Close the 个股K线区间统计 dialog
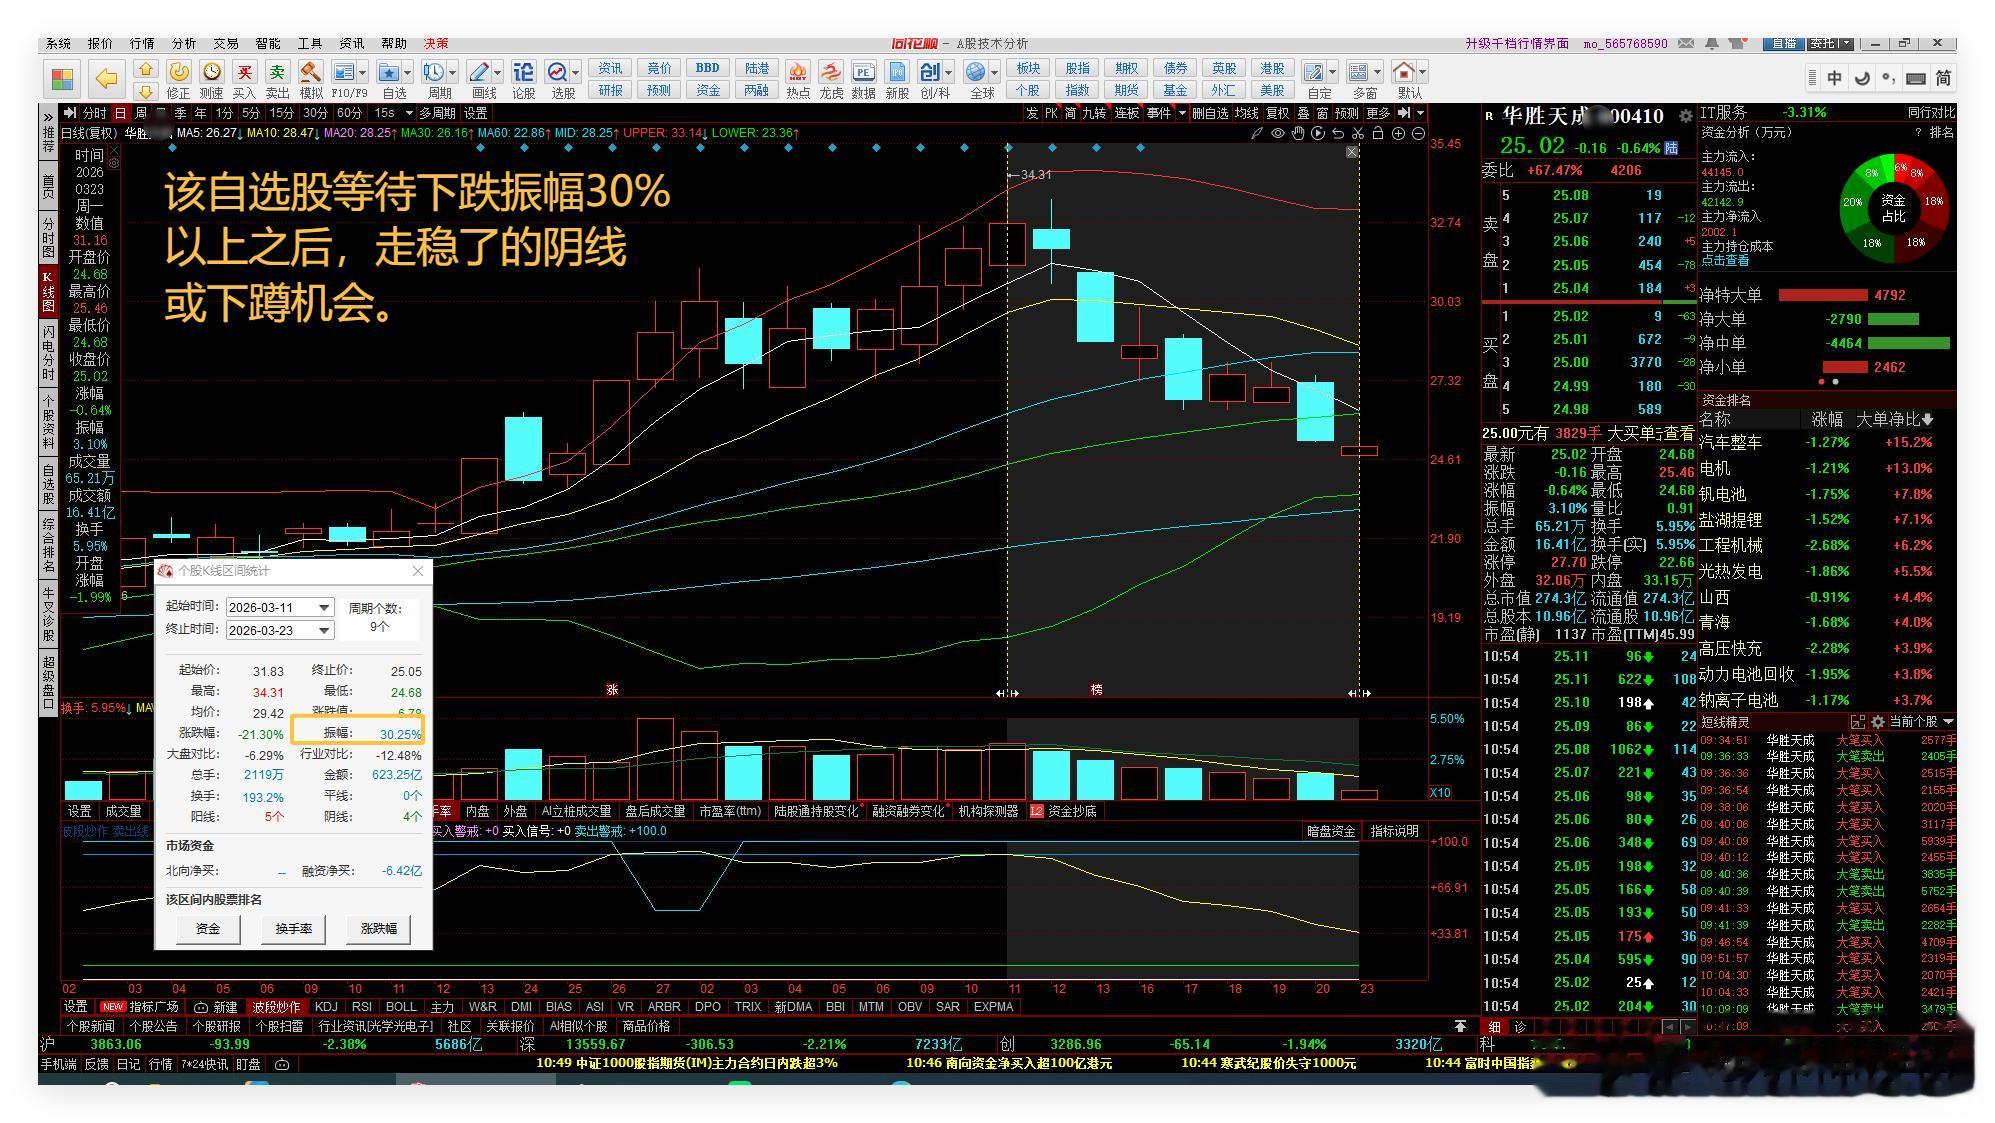Image resolution: width=1995 pixels, height=1123 pixels. (x=418, y=571)
